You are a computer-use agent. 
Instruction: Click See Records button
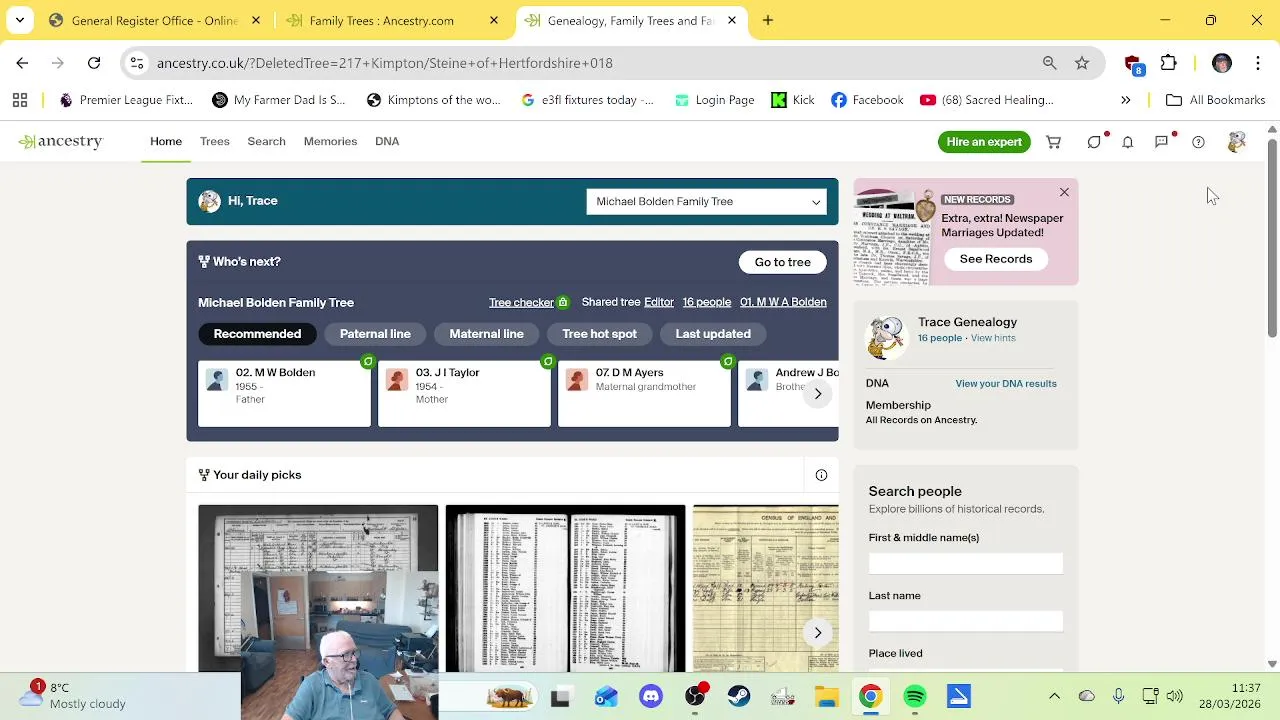point(996,259)
